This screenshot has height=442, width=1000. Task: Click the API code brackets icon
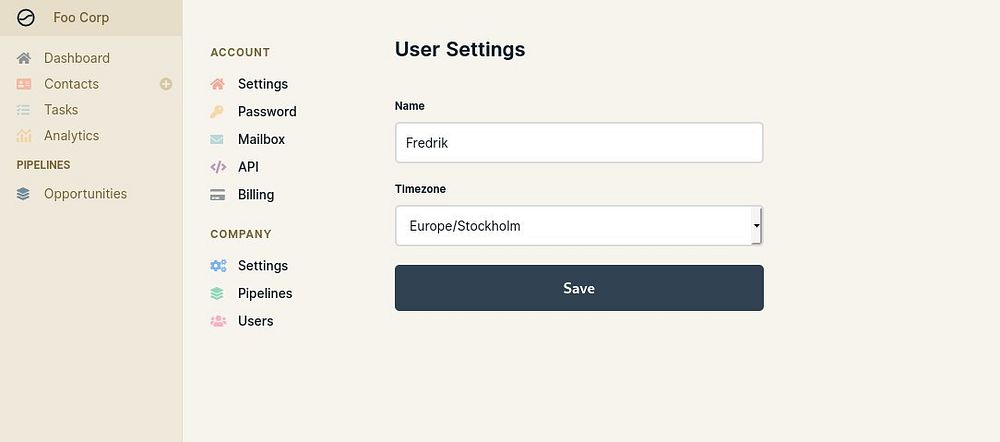[x=218, y=167]
